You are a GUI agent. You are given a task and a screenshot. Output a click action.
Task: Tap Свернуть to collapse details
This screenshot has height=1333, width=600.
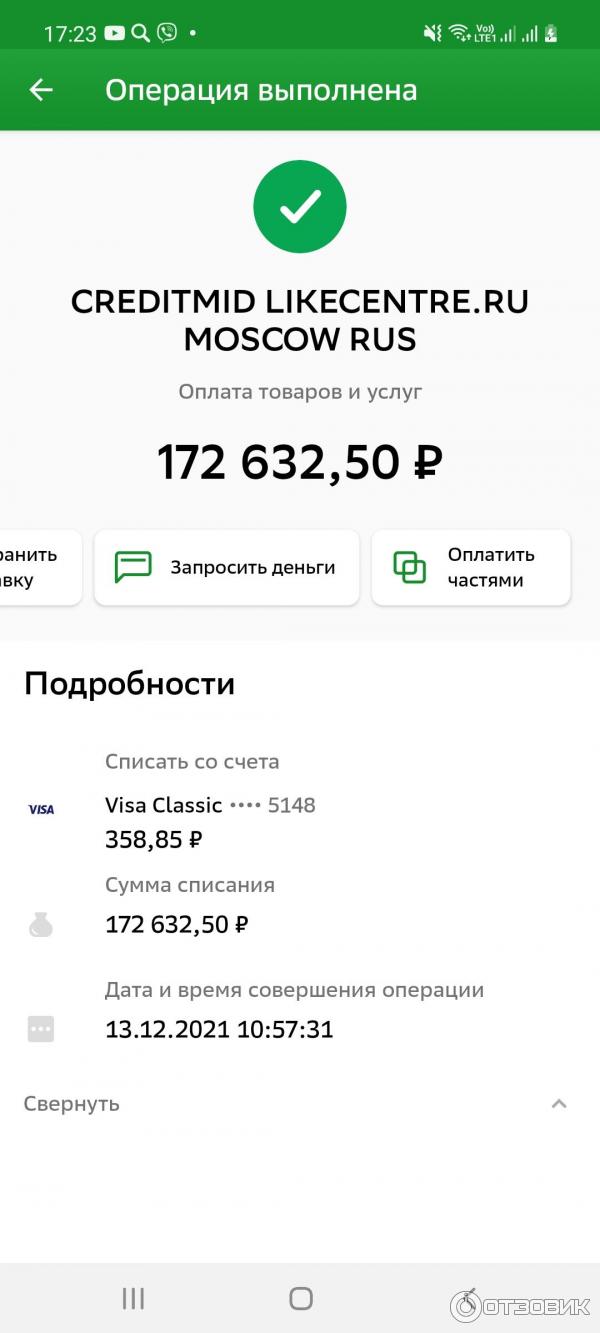[x=72, y=1104]
